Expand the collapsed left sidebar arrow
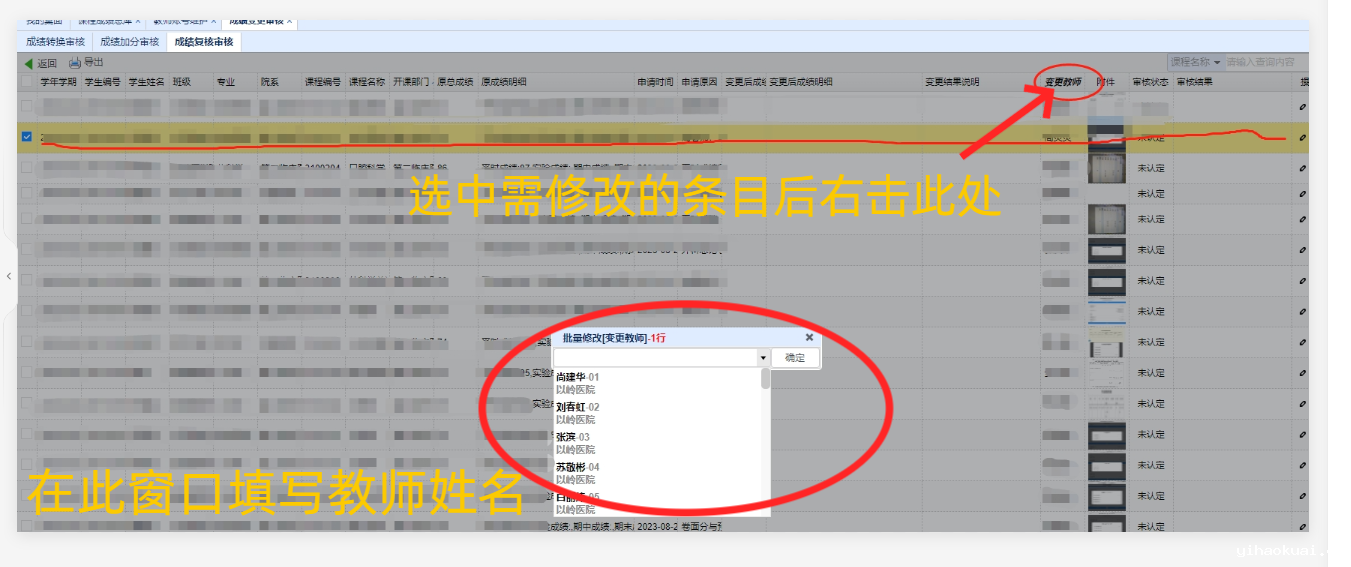This screenshot has width=1351, height=567. pyautogui.click(x=9, y=275)
